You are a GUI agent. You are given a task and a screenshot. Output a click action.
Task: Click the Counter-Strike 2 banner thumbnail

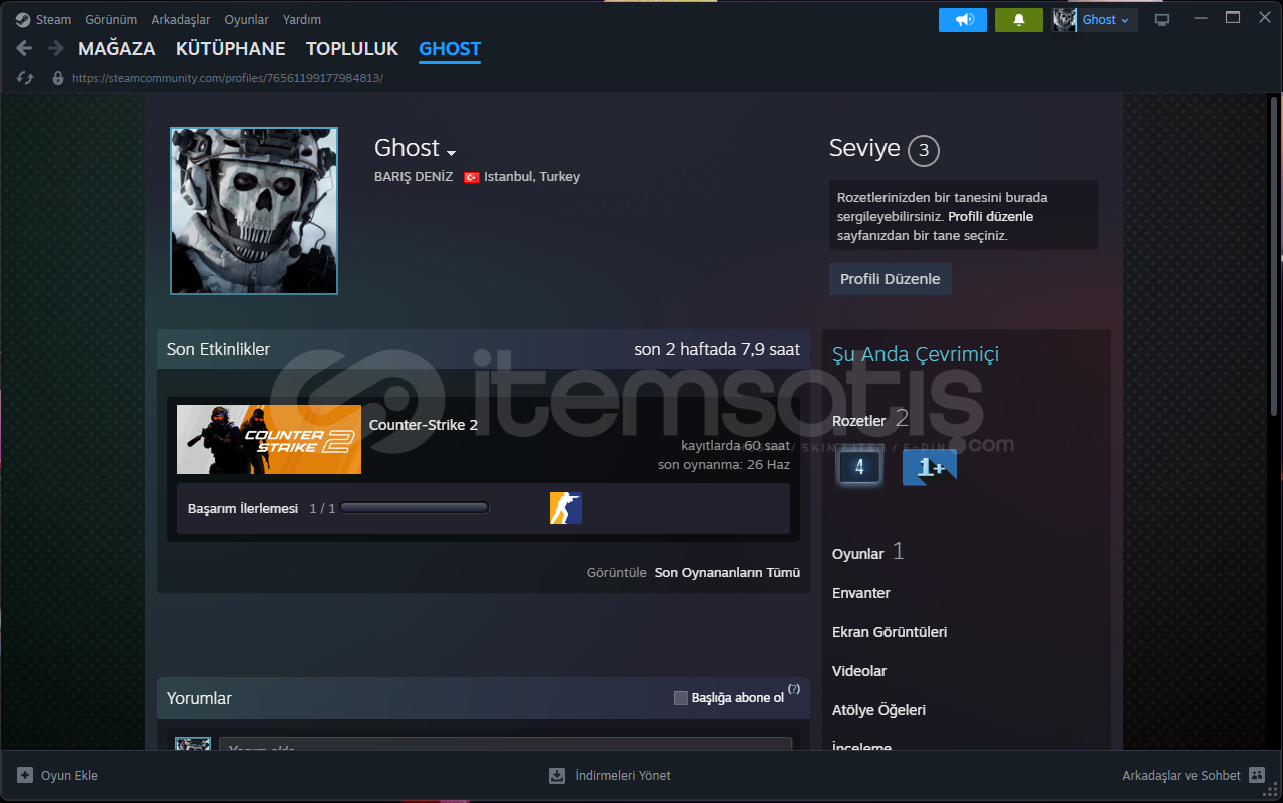tap(269, 439)
